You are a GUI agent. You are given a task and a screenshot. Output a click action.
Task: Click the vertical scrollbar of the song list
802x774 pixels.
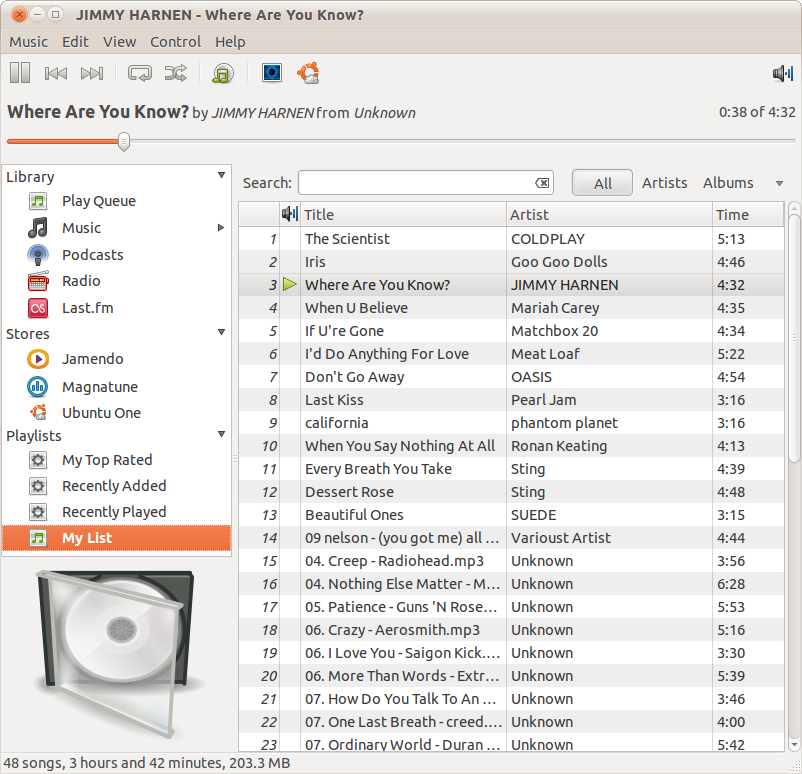pyautogui.click(x=794, y=338)
